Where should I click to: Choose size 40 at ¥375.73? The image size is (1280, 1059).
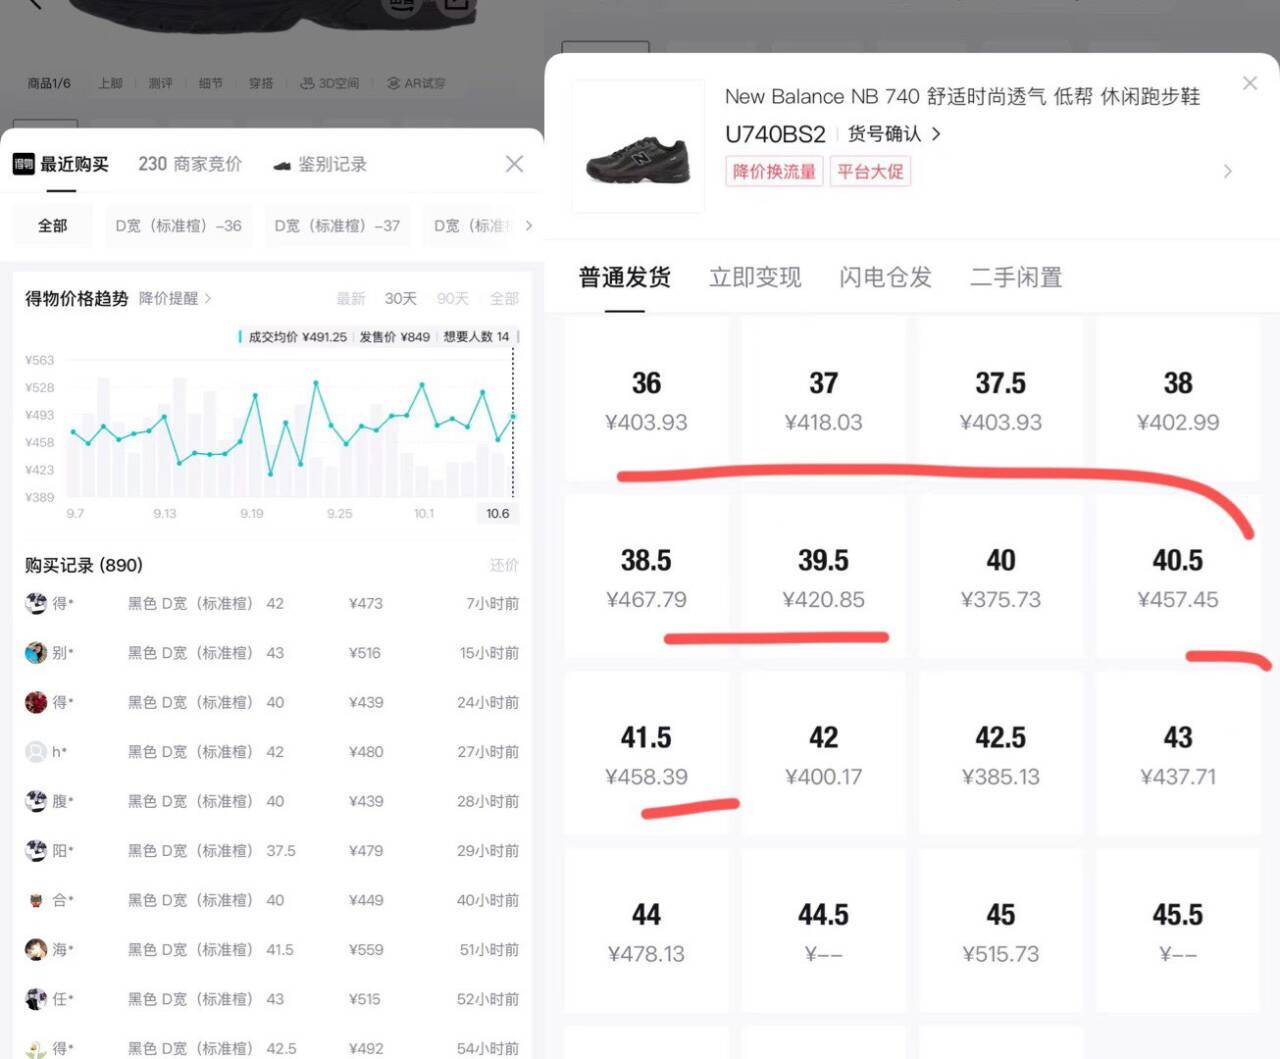click(x=1000, y=577)
